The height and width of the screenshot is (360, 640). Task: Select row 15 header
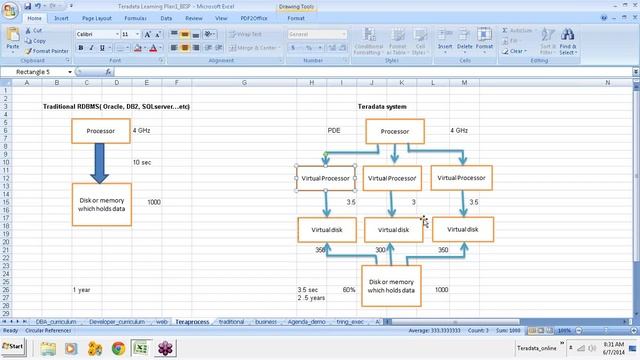[6, 202]
